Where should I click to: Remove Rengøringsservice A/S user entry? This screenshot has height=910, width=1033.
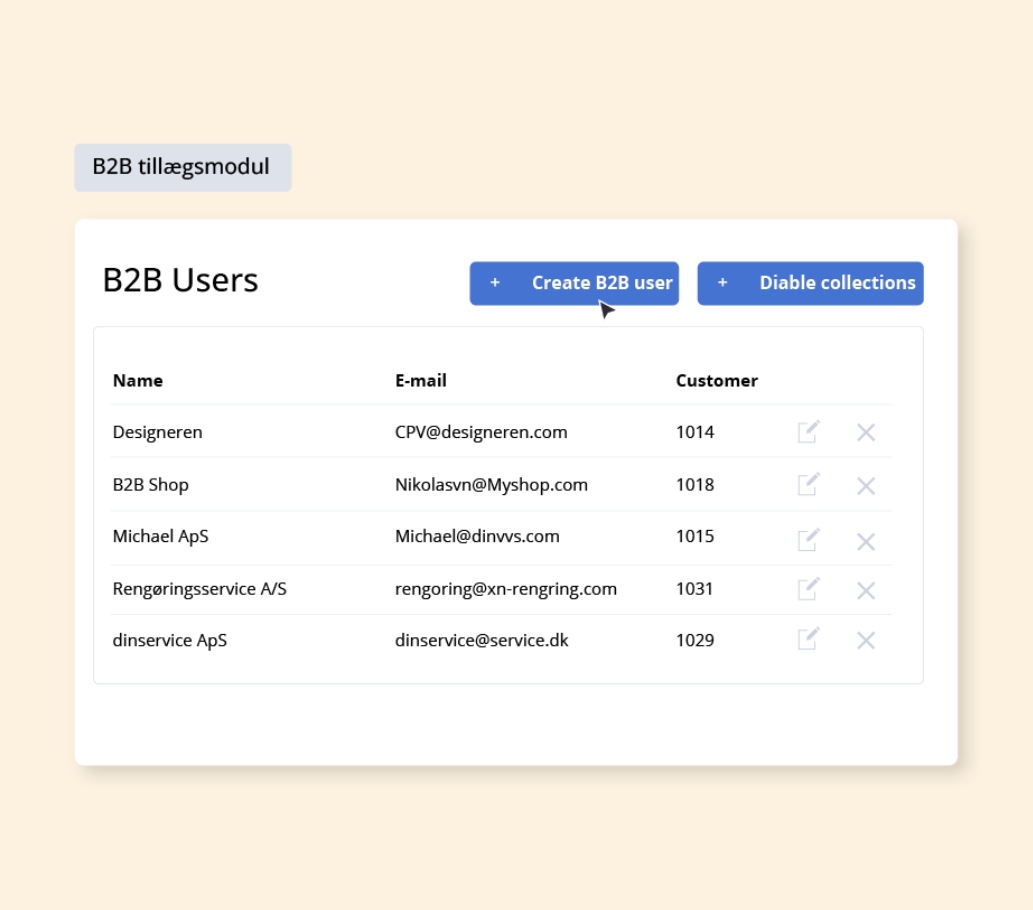(866, 591)
